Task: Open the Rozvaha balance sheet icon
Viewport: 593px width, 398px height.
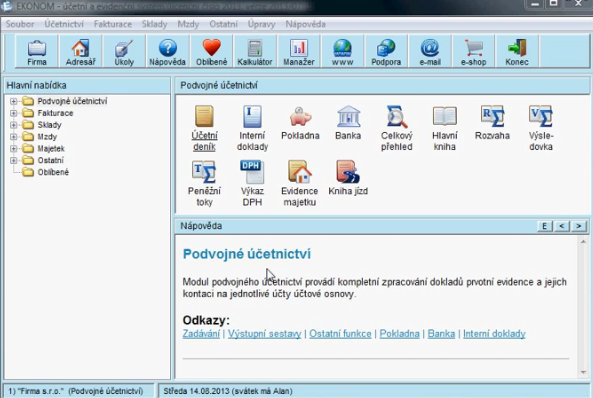Action: click(x=492, y=123)
